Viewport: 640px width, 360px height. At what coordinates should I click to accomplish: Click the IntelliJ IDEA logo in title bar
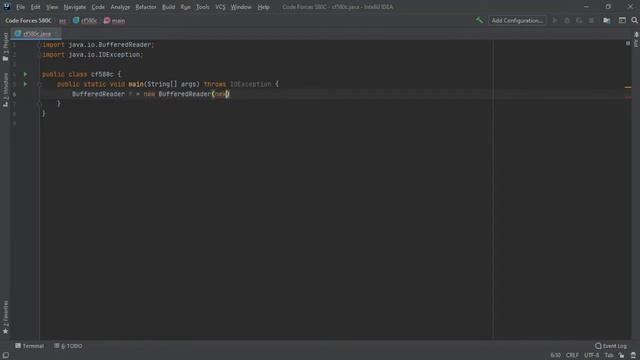[x=7, y=7]
